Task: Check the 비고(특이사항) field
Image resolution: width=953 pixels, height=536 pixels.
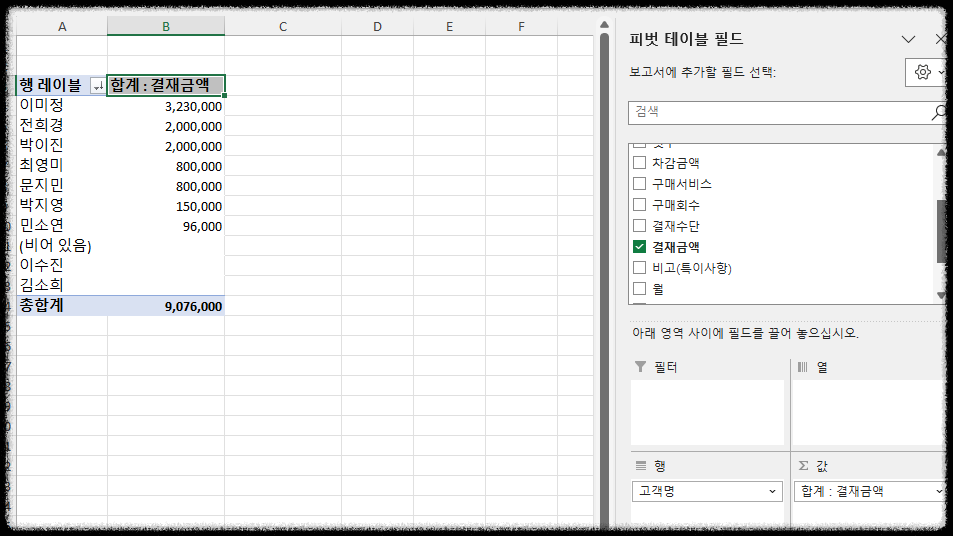Action: coord(639,267)
